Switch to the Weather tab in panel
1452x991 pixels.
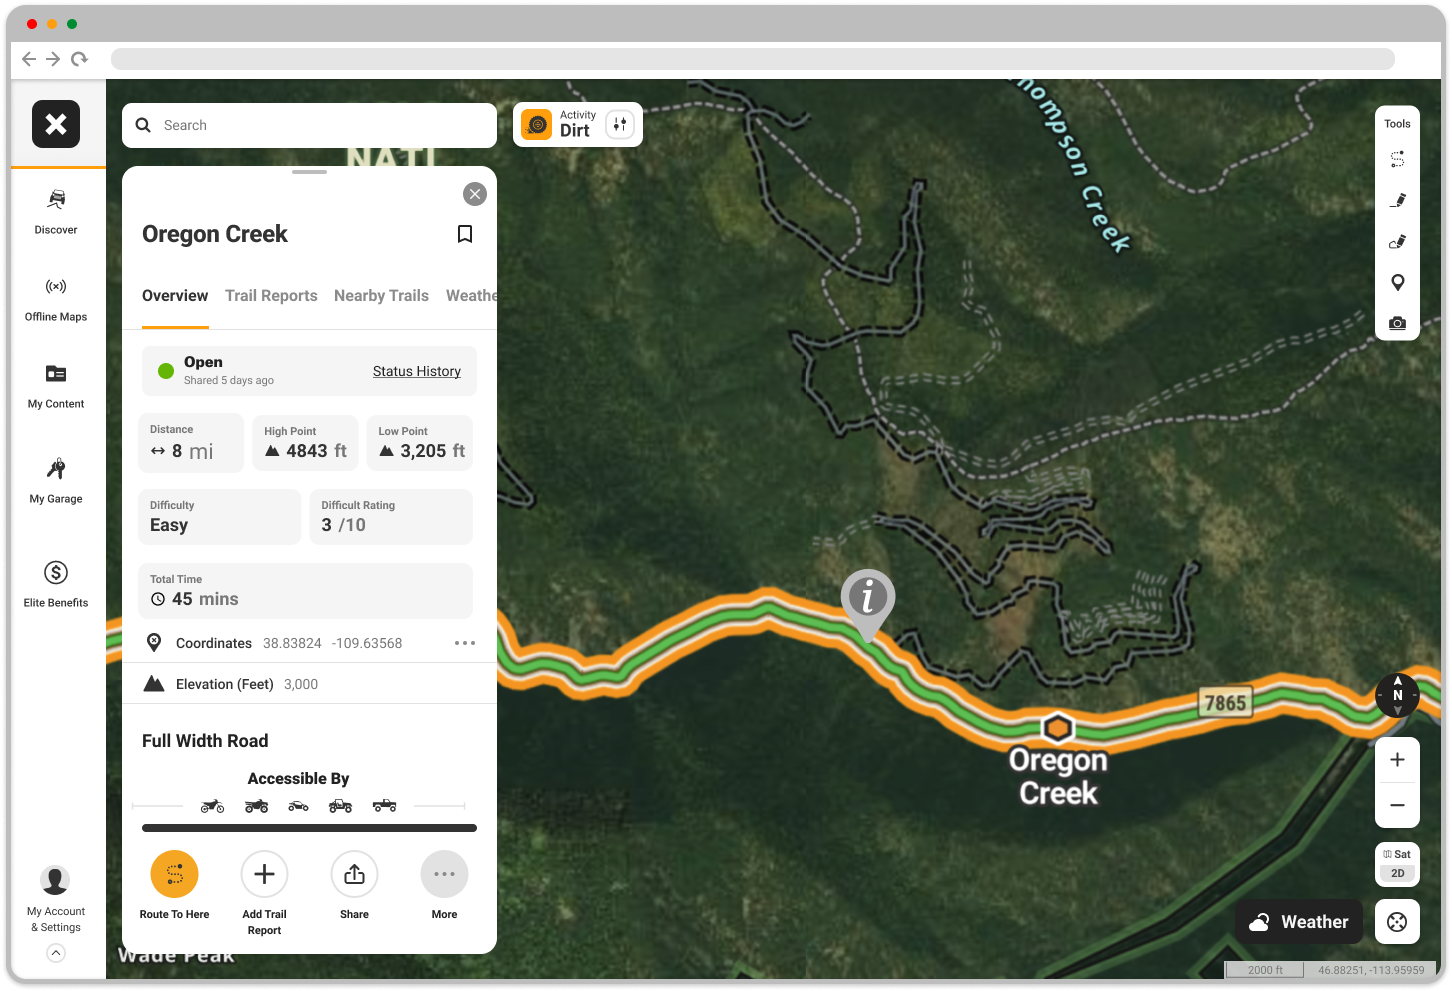point(471,296)
